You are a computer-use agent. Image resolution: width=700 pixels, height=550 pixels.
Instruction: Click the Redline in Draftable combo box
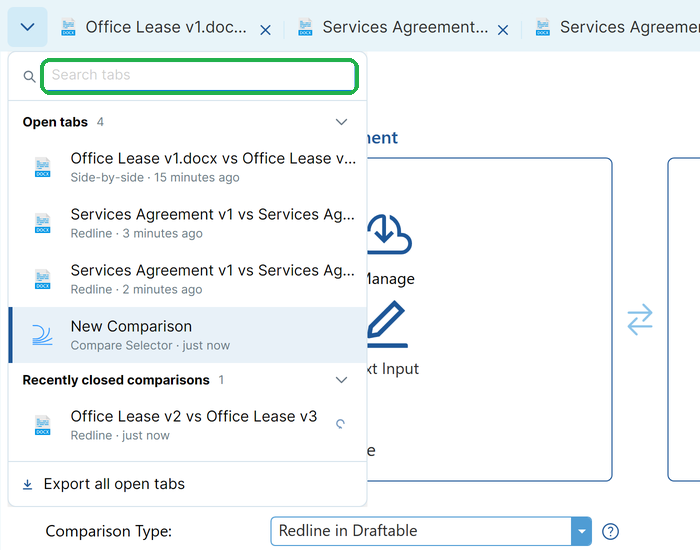click(x=431, y=531)
